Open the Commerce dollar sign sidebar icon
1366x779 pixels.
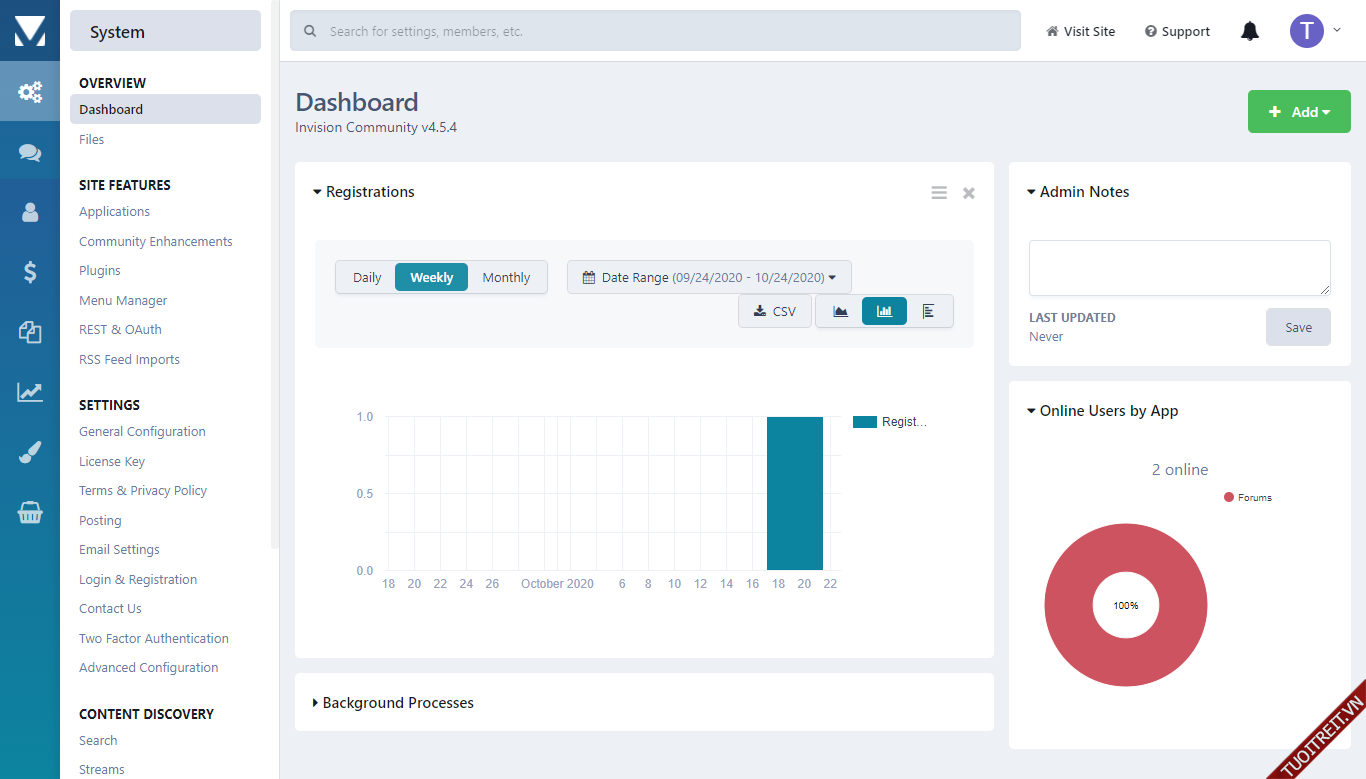pyautogui.click(x=30, y=271)
